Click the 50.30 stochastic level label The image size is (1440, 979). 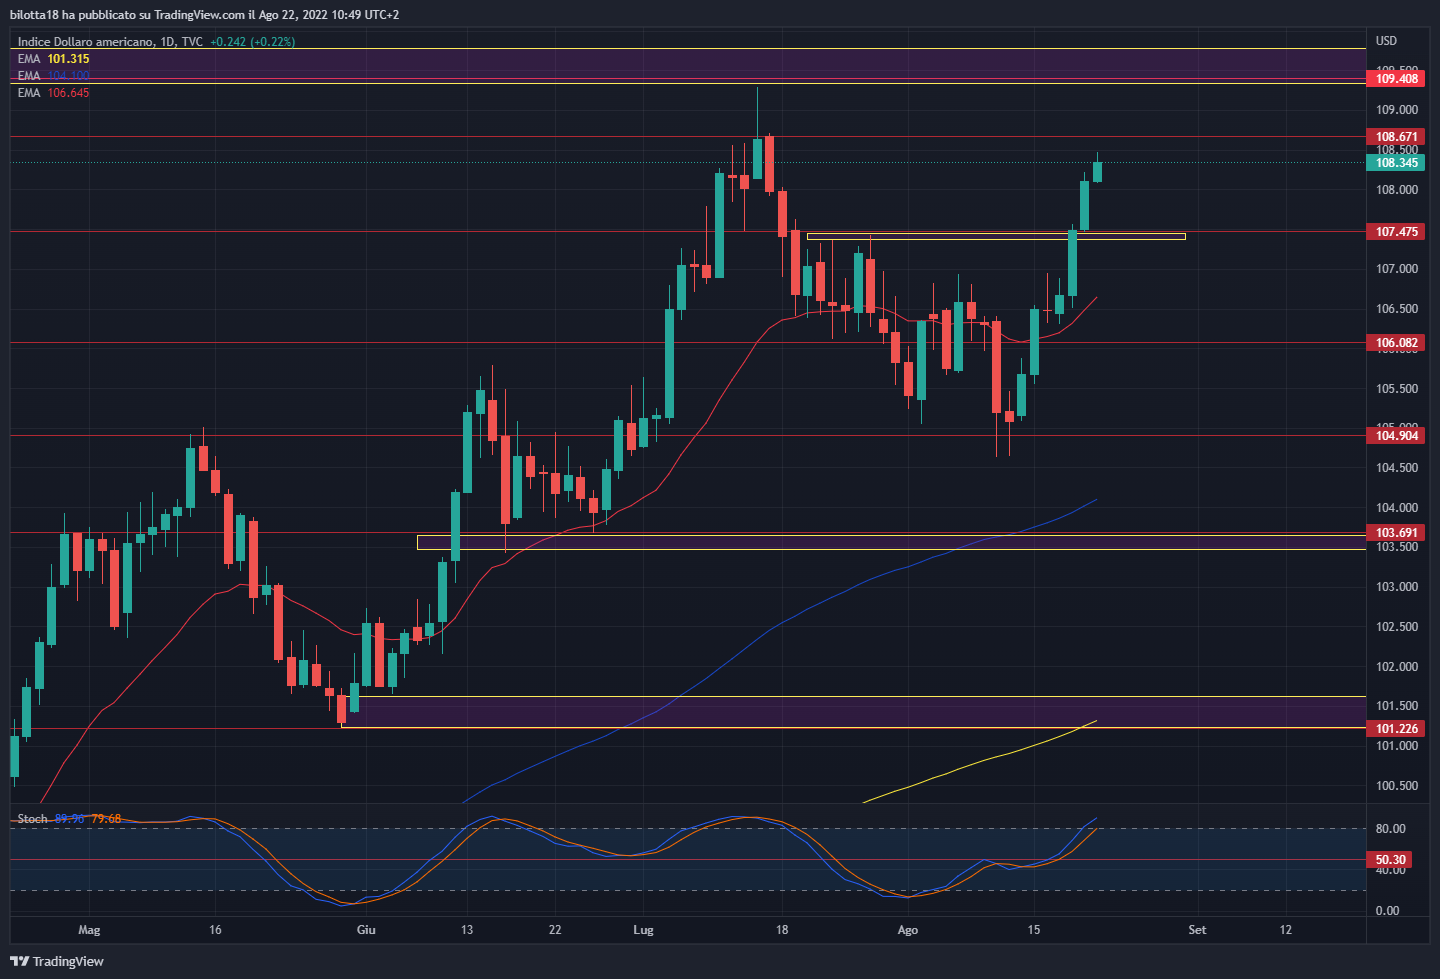point(1390,860)
